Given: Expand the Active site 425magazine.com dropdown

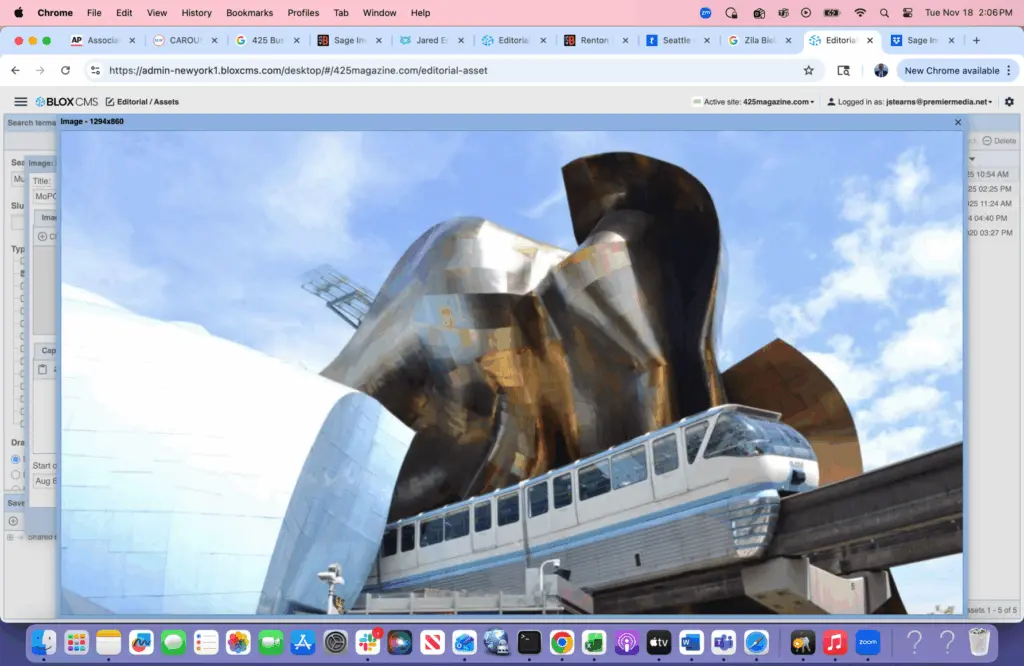Looking at the screenshot, I should (759, 102).
